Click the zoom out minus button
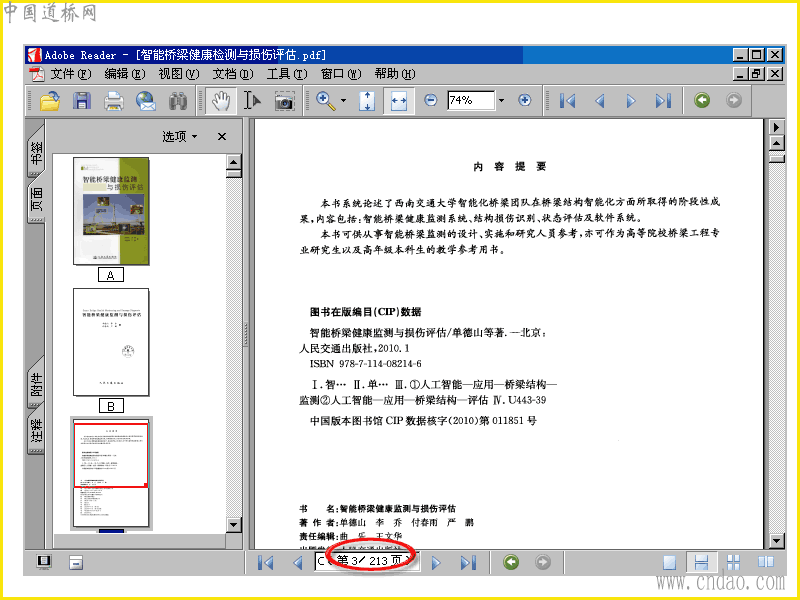 pos(431,100)
